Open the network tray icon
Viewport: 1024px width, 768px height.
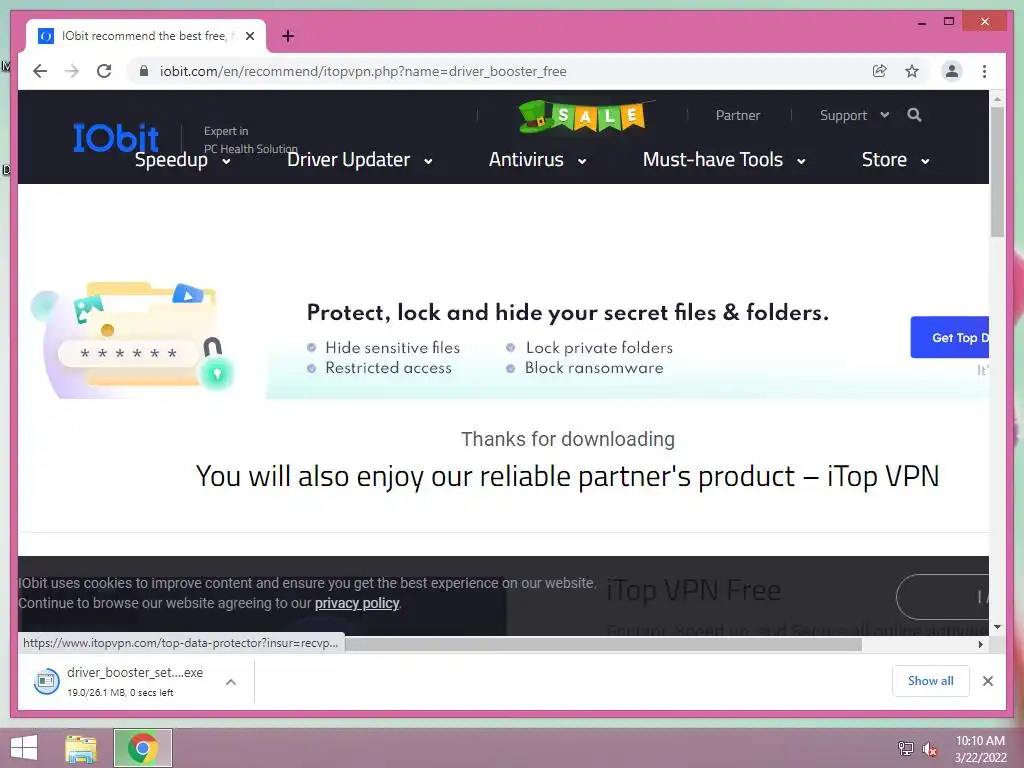coord(906,748)
